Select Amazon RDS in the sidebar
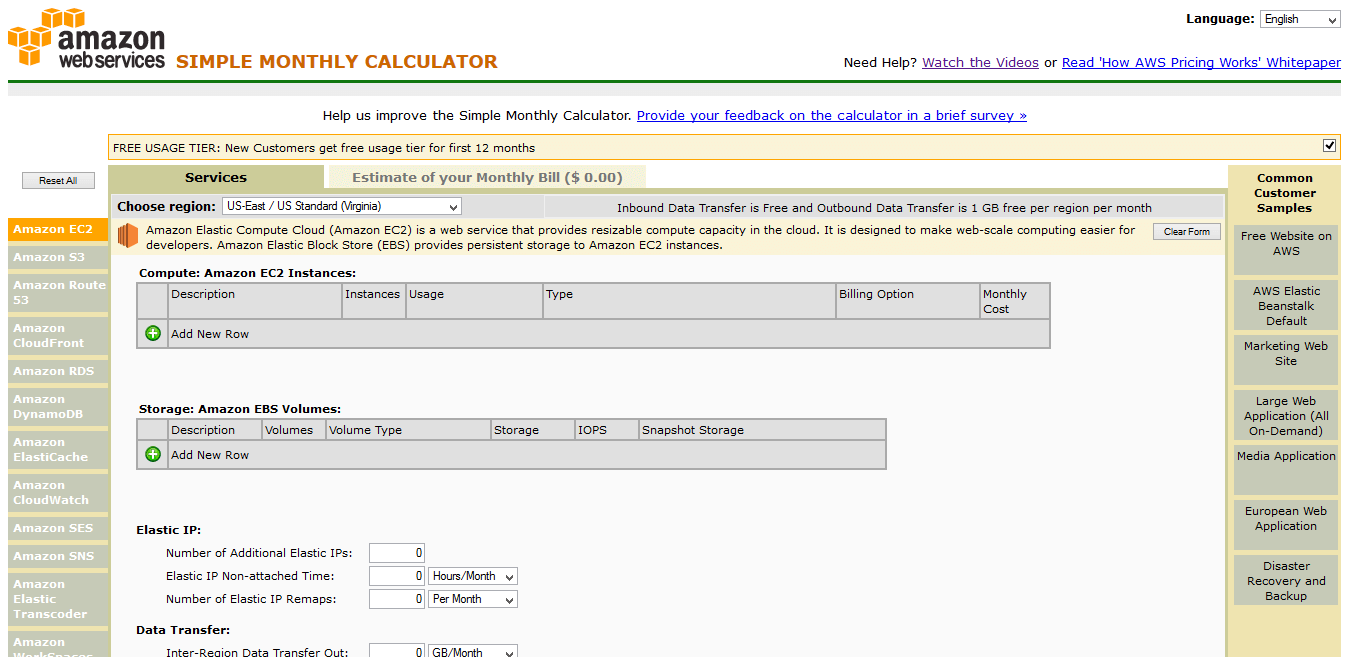 pos(58,371)
